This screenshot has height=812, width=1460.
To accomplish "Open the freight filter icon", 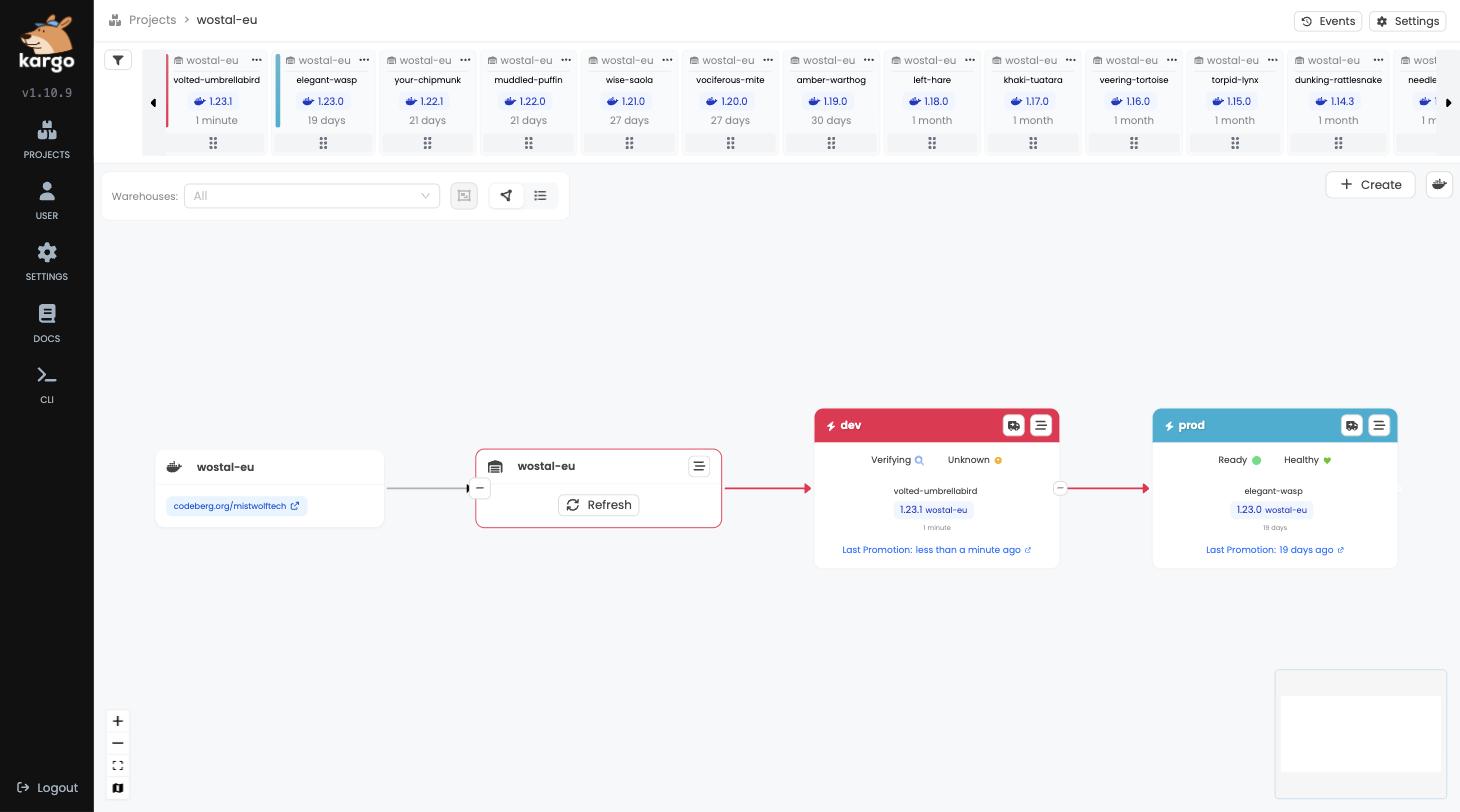I will (x=118, y=60).
